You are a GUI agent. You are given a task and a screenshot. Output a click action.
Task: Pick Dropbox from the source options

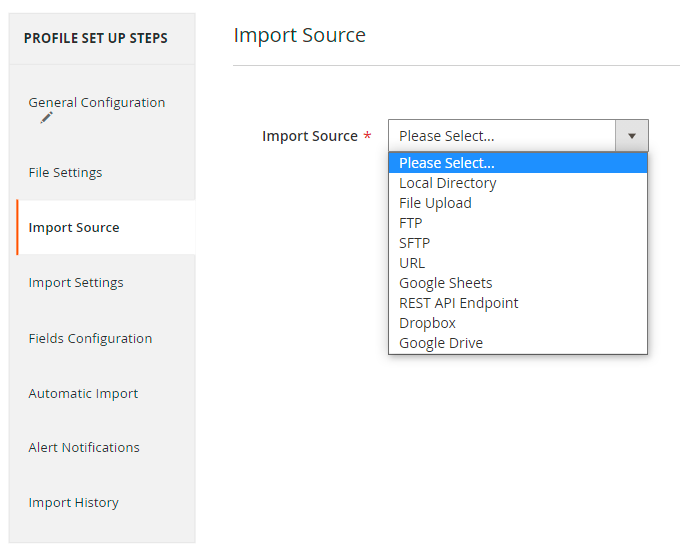[x=427, y=323]
